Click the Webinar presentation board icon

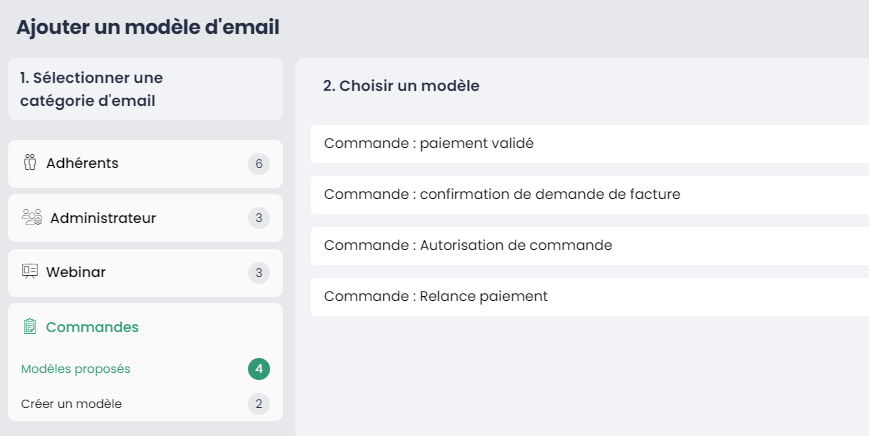pyautogui.click(x=30, y=271)
